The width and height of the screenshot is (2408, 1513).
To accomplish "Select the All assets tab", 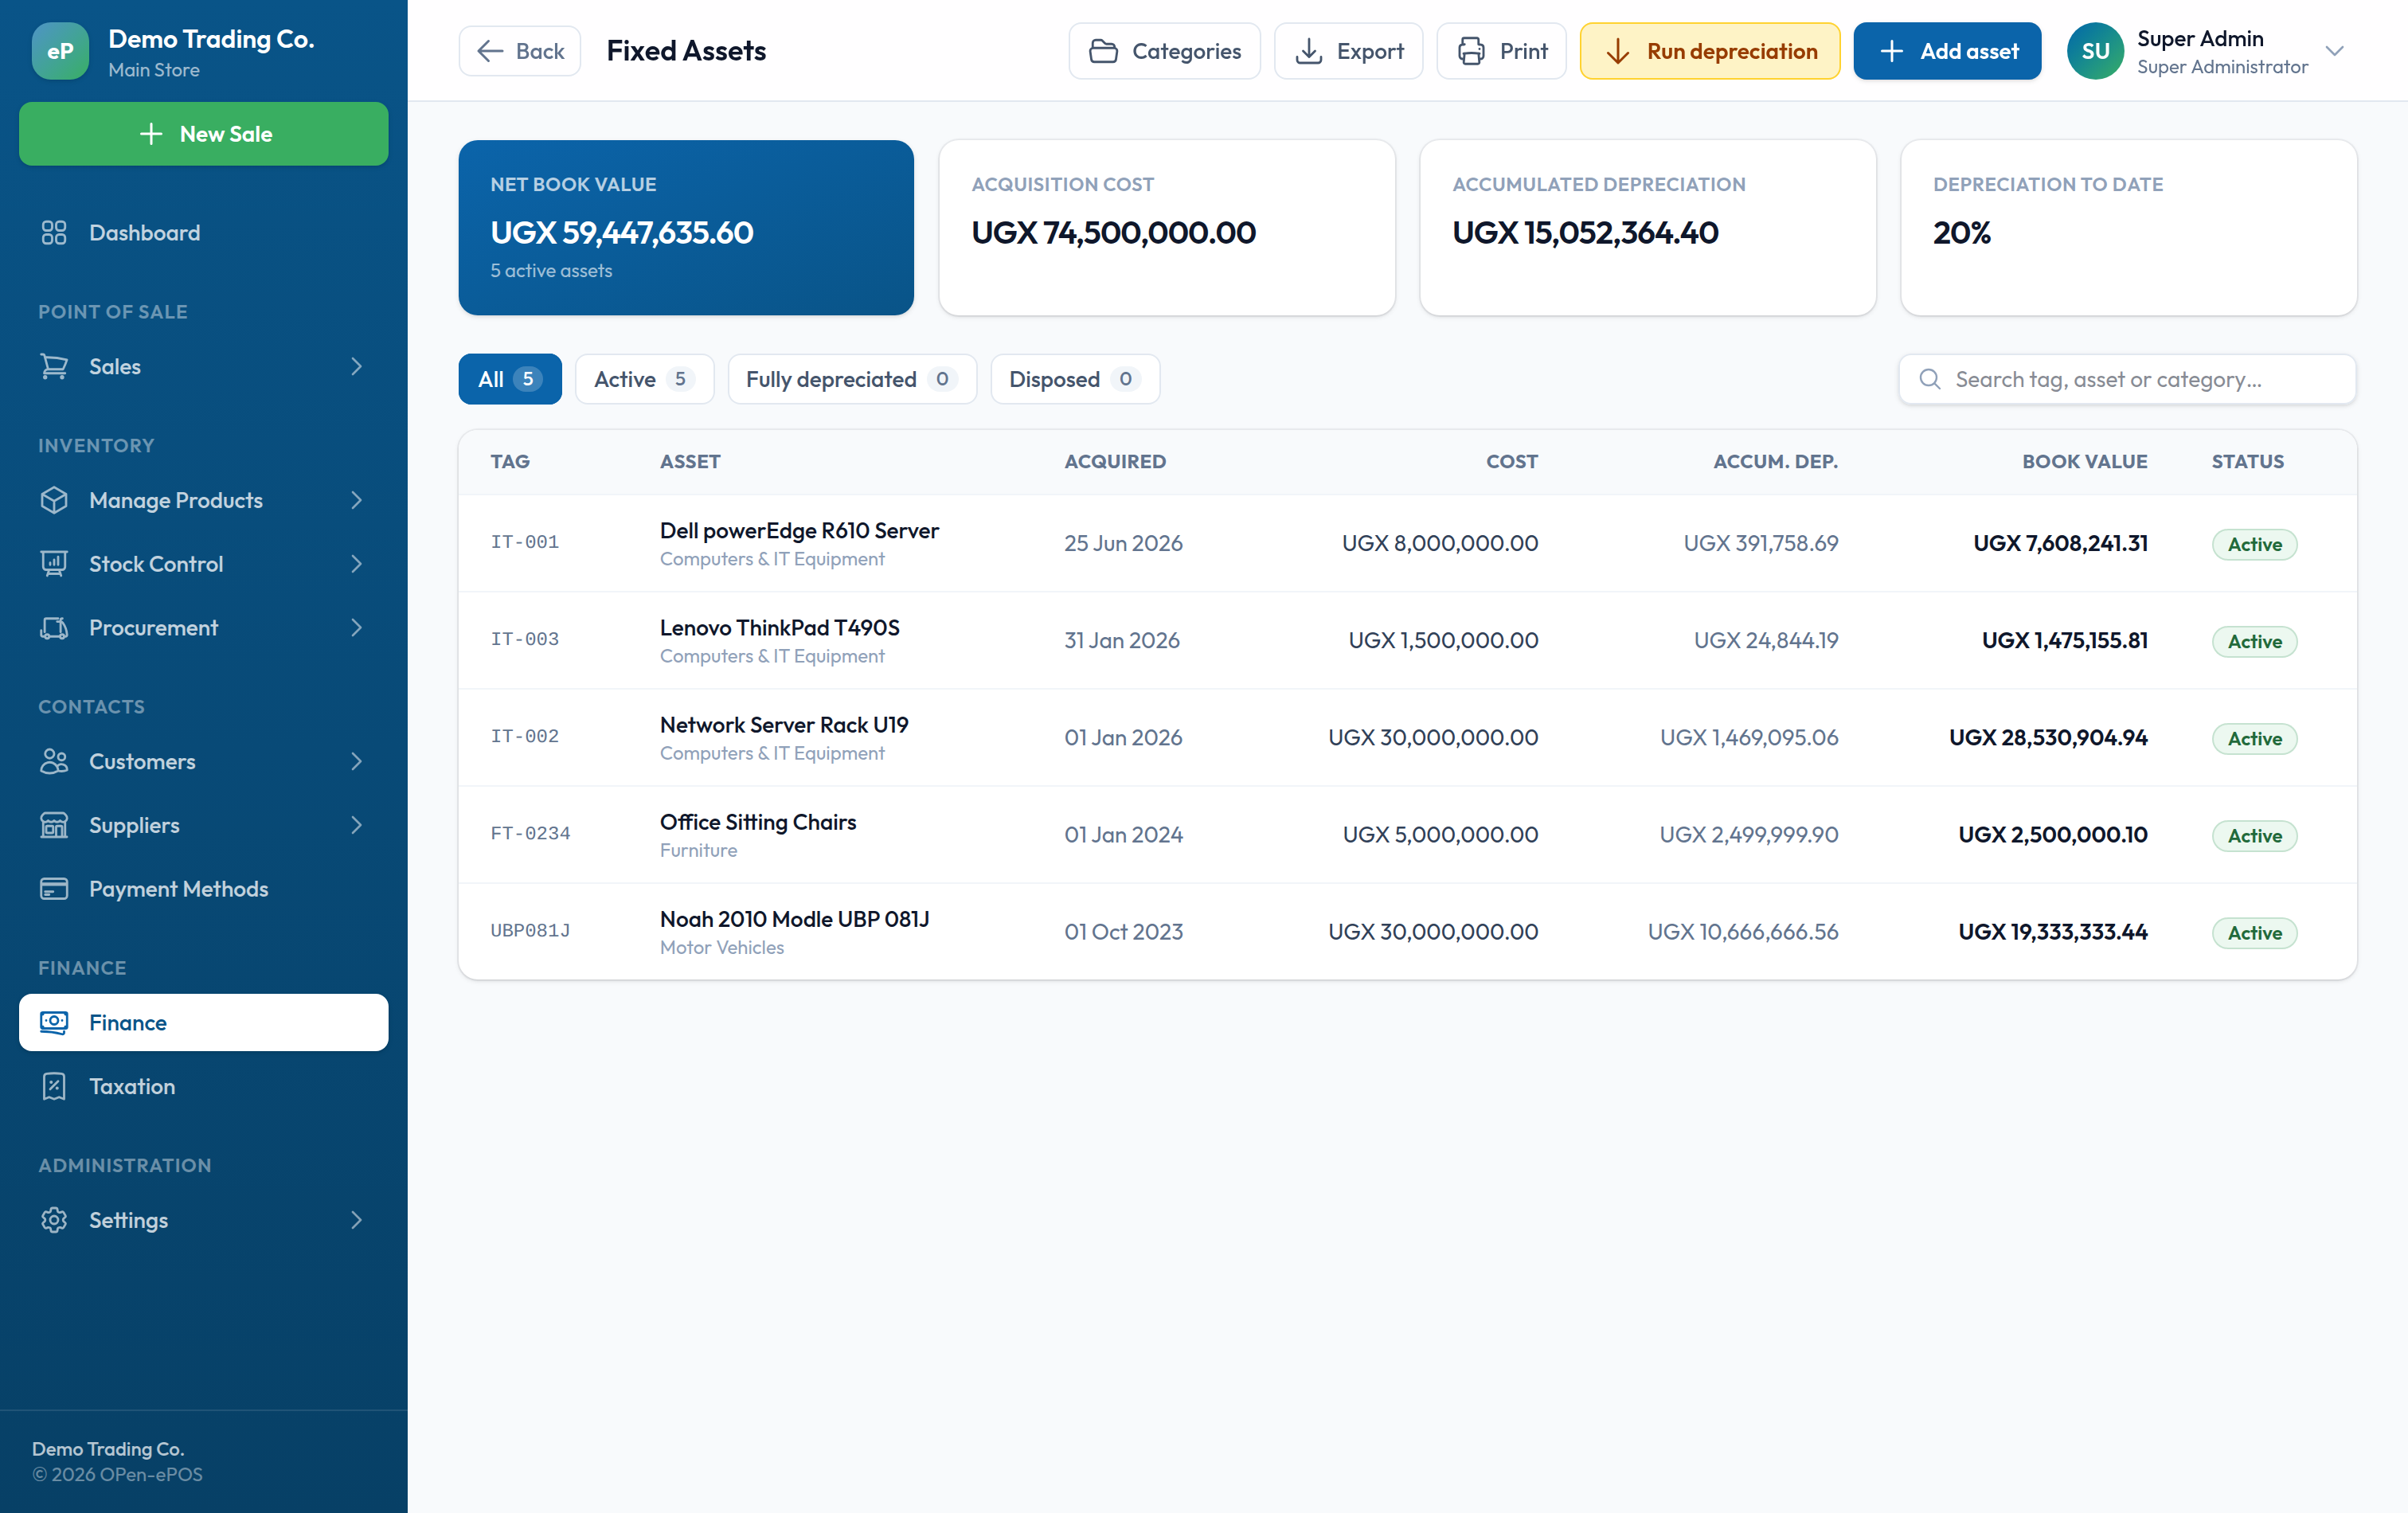I will [510, 379].
